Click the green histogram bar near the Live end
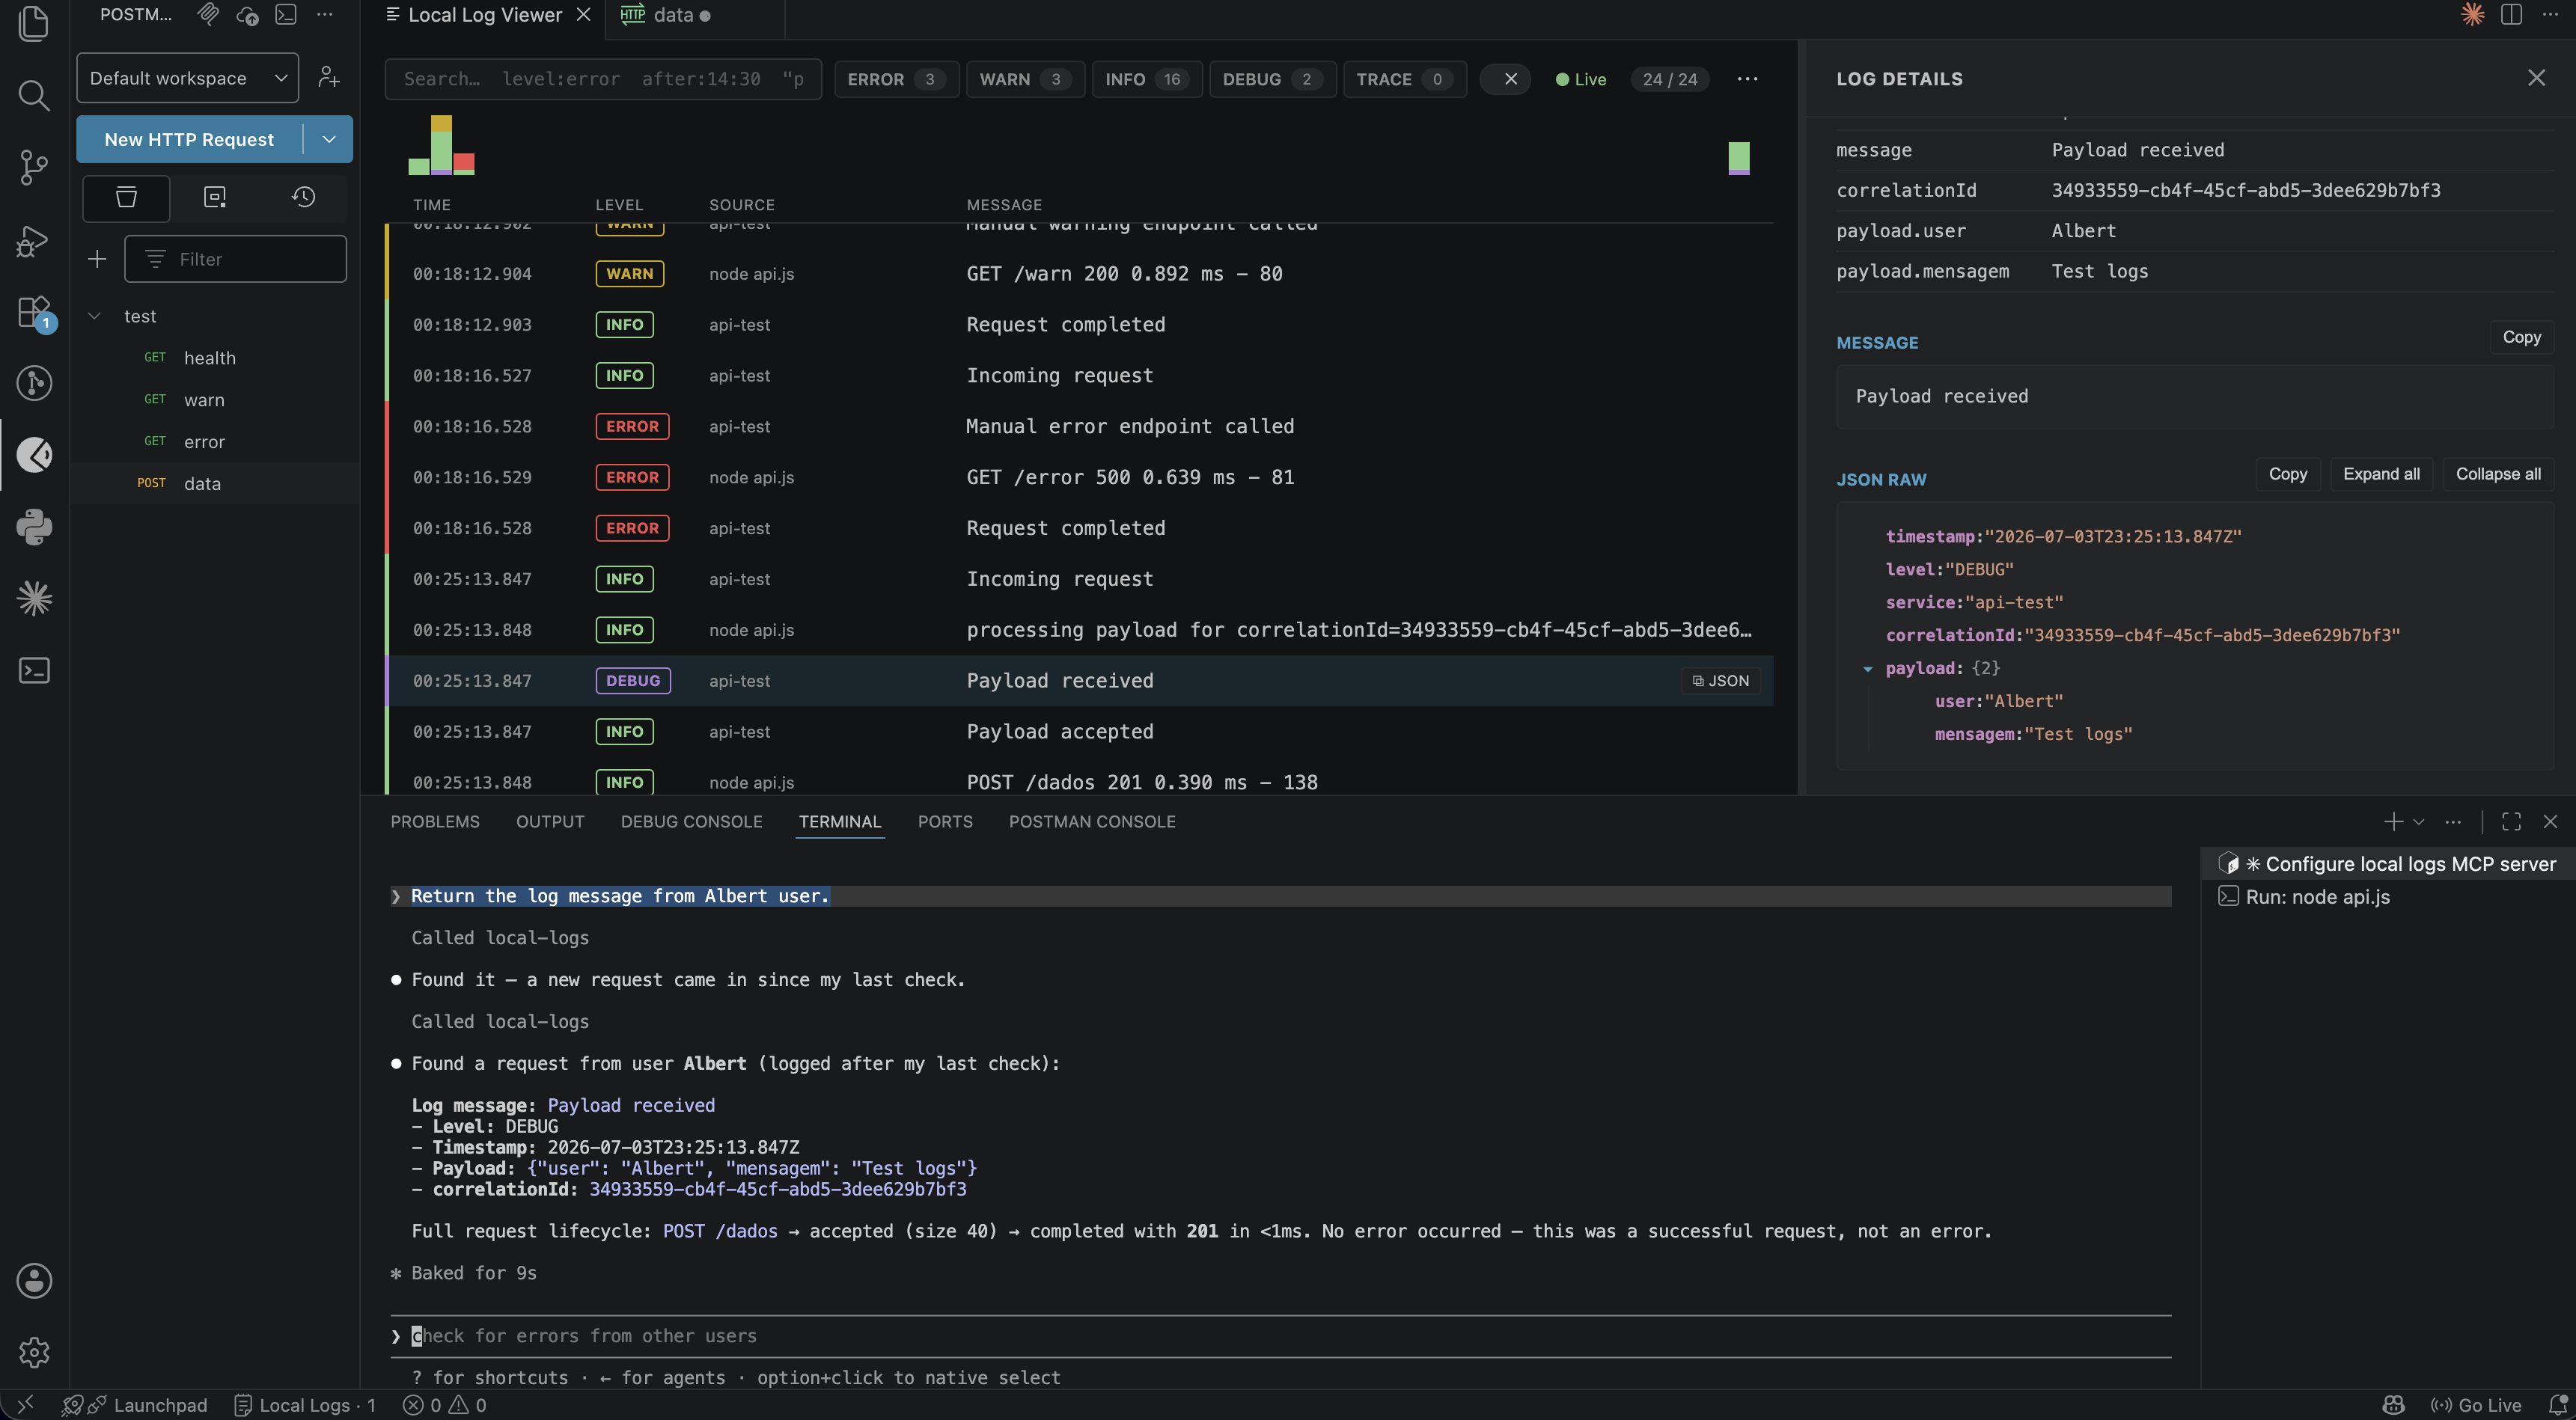Viewport: 2576px width, 1420px height. pos(1739,156)
